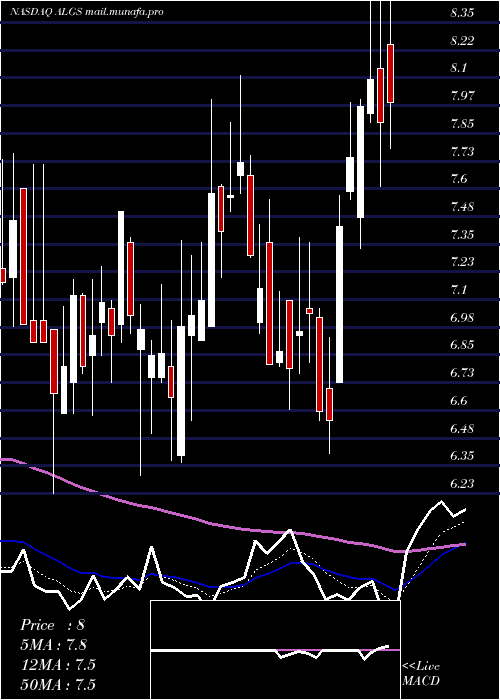Click the tall white candle rising from 6.73
Image resolution: width=500 pixels, height=700 pixels.
[x=340, y=304]
